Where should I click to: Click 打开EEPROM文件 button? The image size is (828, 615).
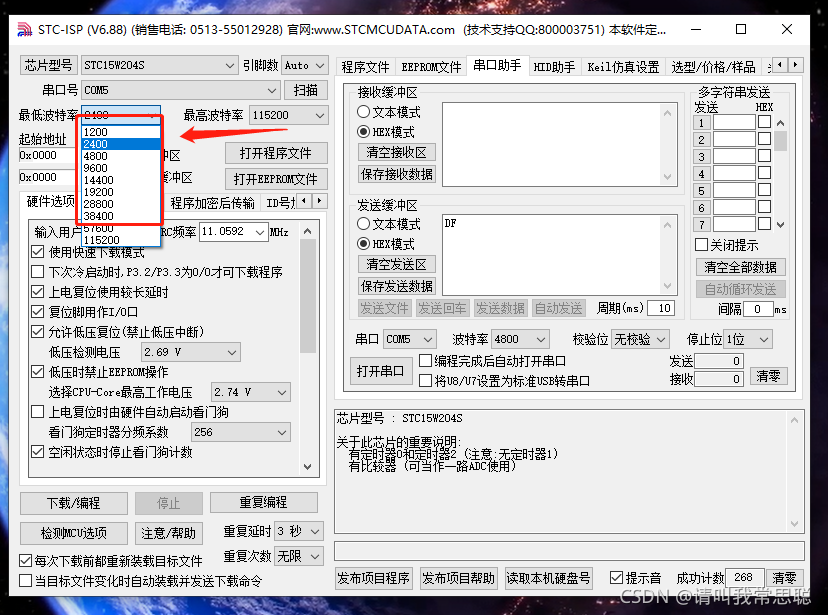tap(276, 179)
